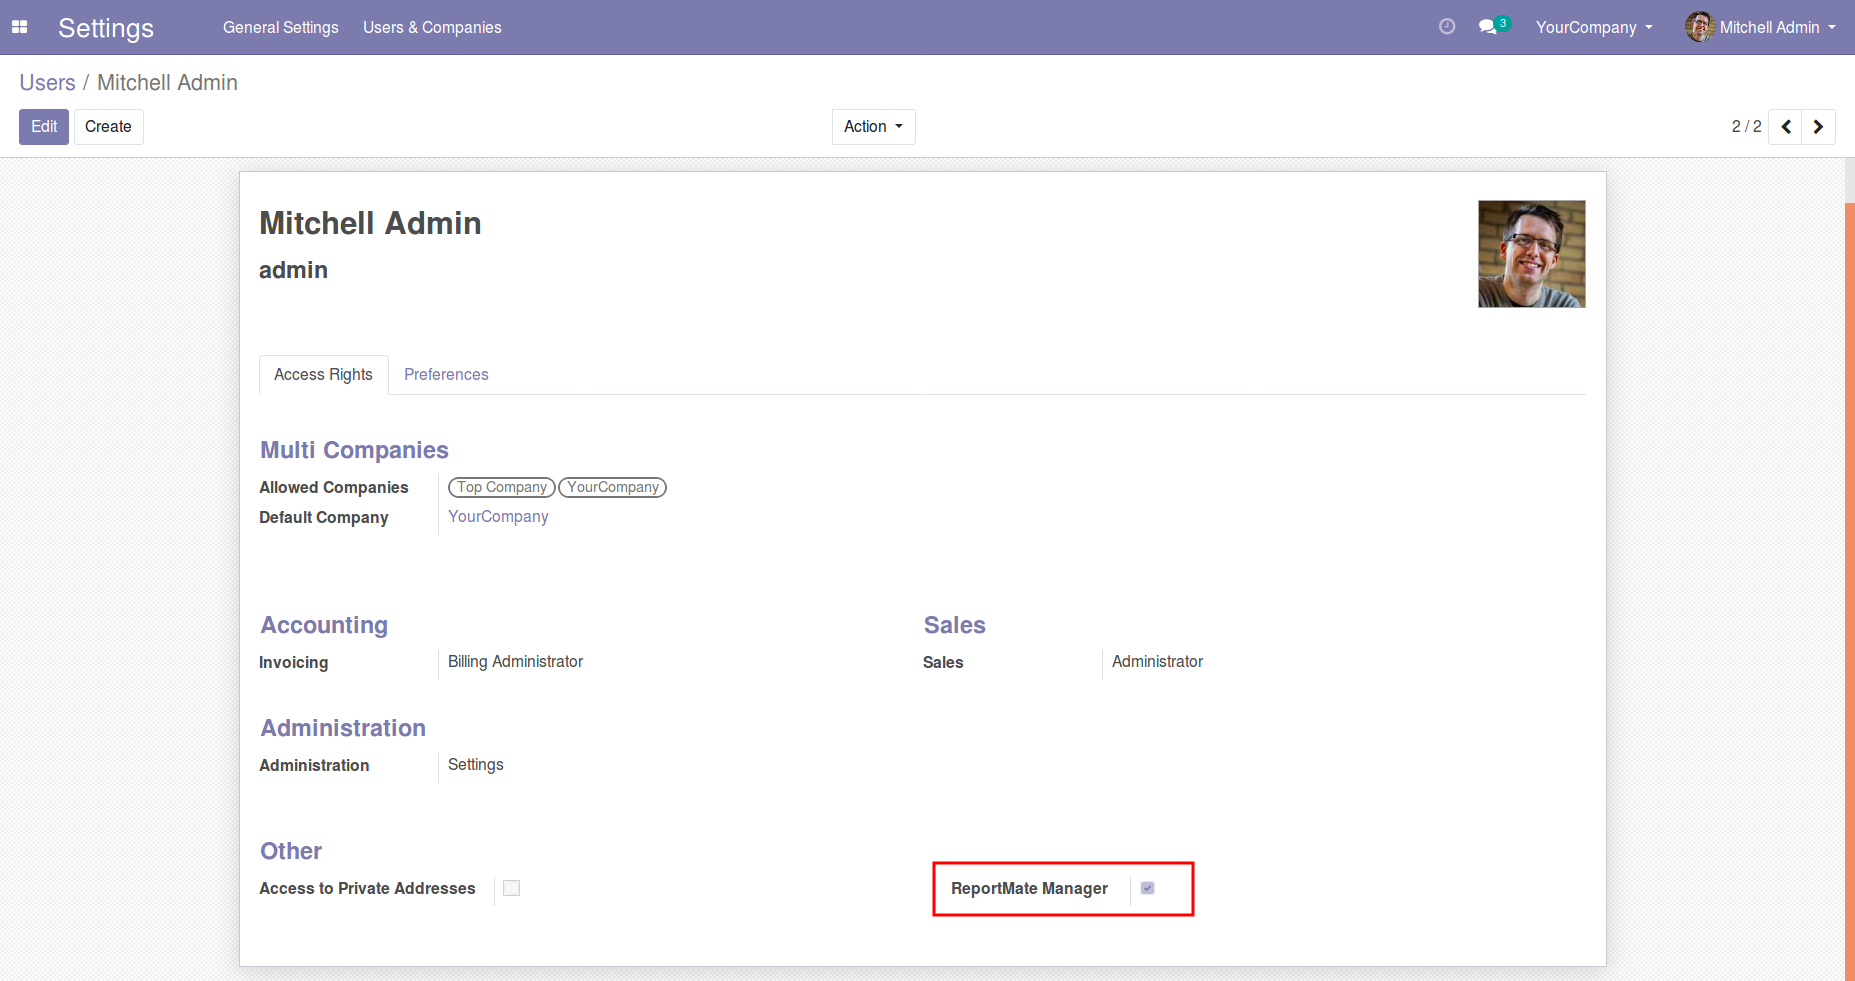
Task: Open the apps grid menu icon
Action: point(19,27)
